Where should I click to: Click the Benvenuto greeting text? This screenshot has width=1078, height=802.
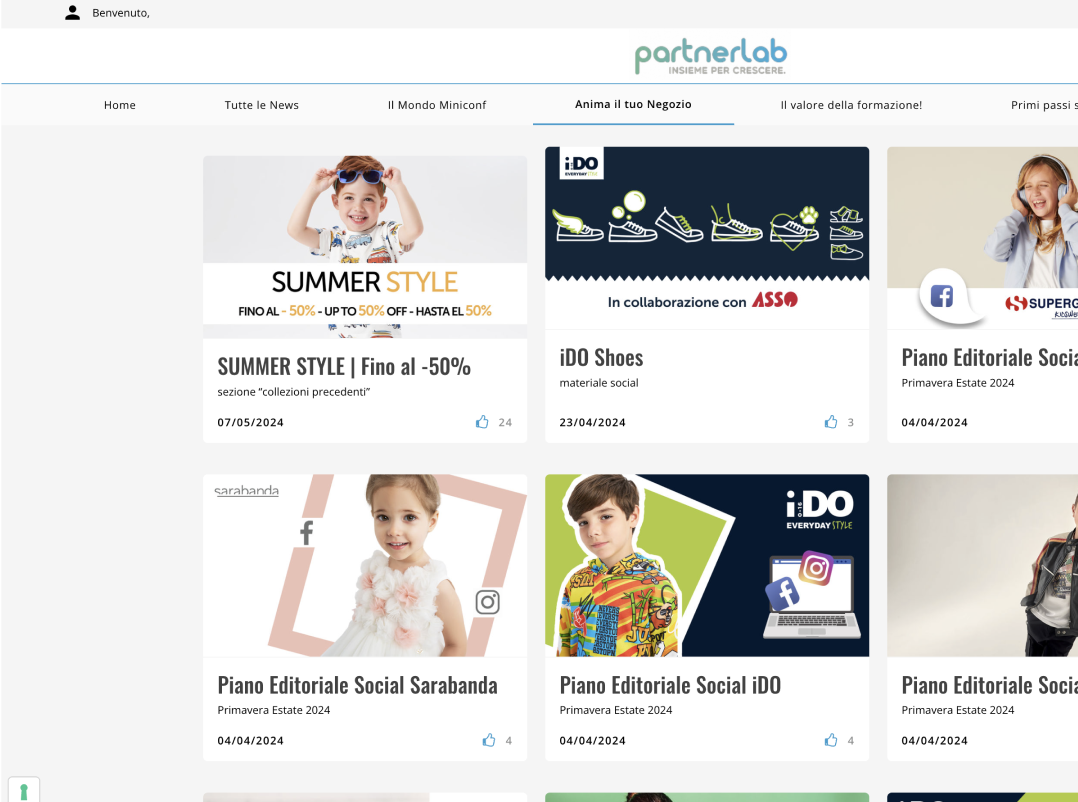coord(121,13)
